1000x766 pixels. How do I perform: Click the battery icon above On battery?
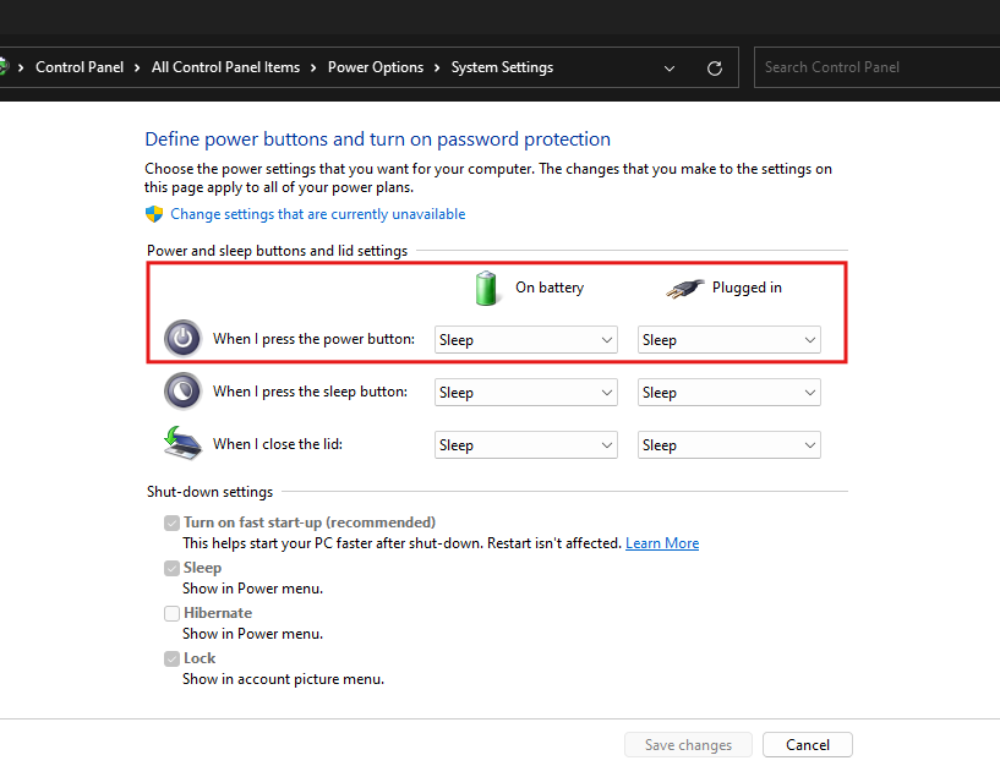(x=487, y=287)
